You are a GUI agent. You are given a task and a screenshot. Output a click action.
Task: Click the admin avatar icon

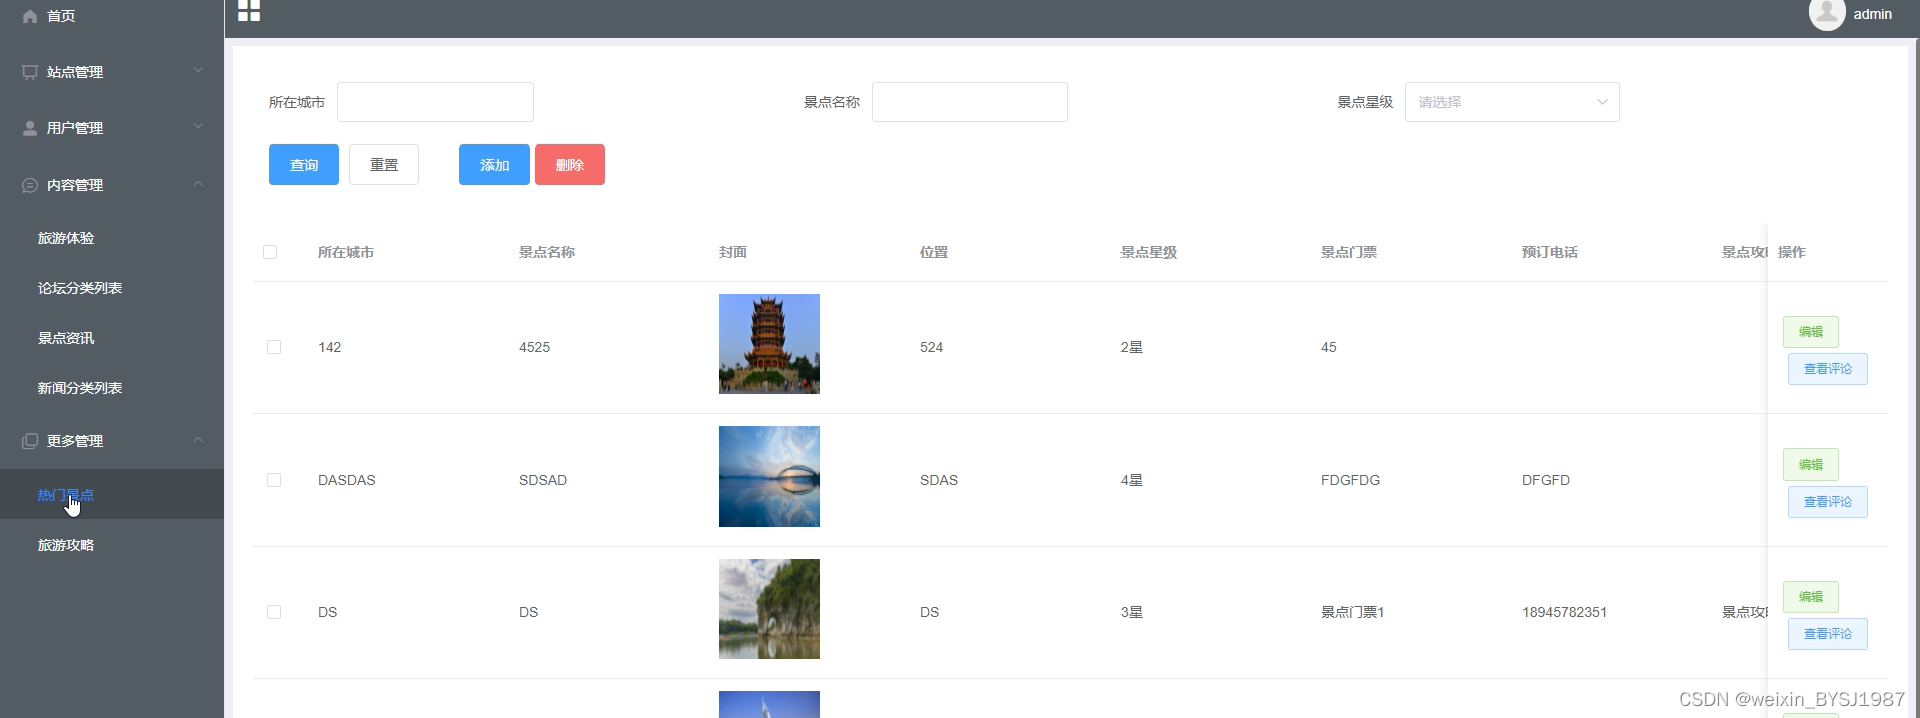1827,14
